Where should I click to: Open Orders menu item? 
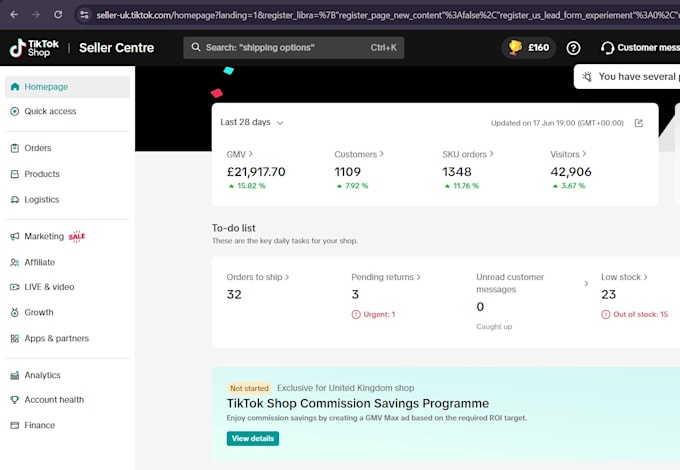[x=67, y=148]
